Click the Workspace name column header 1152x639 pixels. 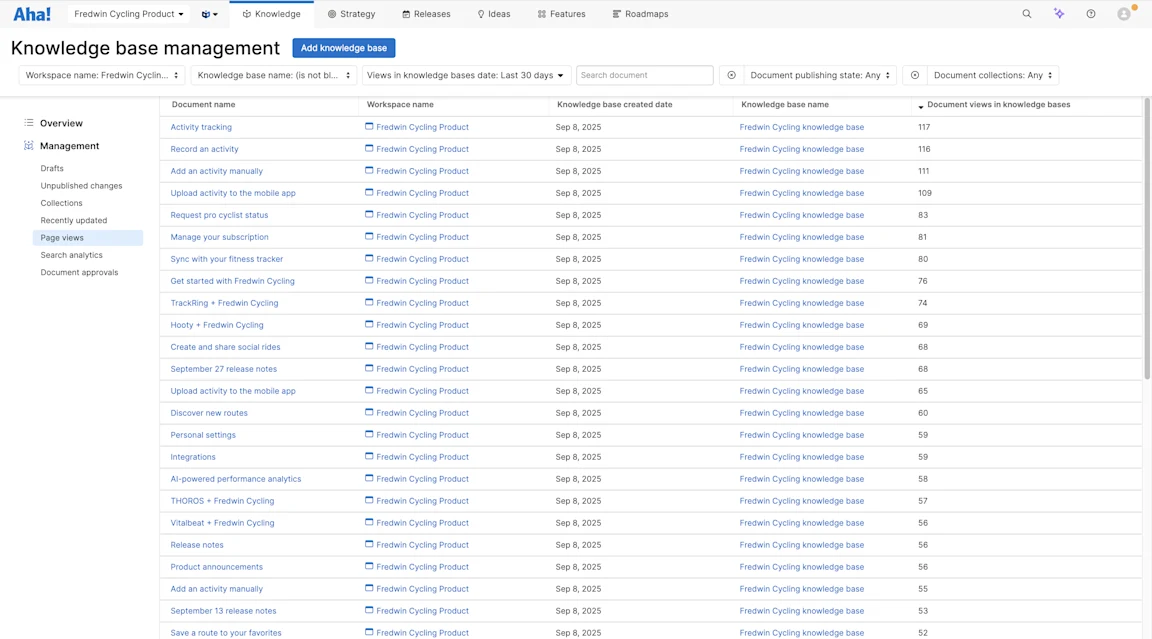pos(400,104)
